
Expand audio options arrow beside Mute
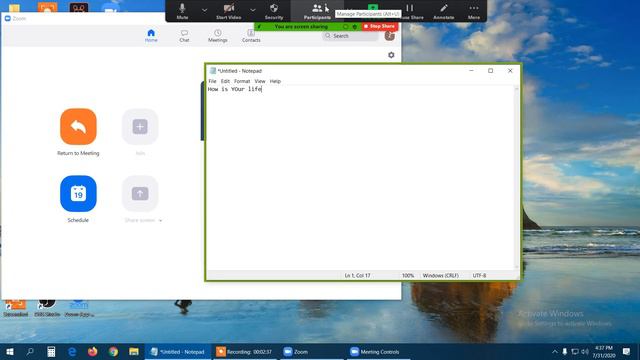204,10
